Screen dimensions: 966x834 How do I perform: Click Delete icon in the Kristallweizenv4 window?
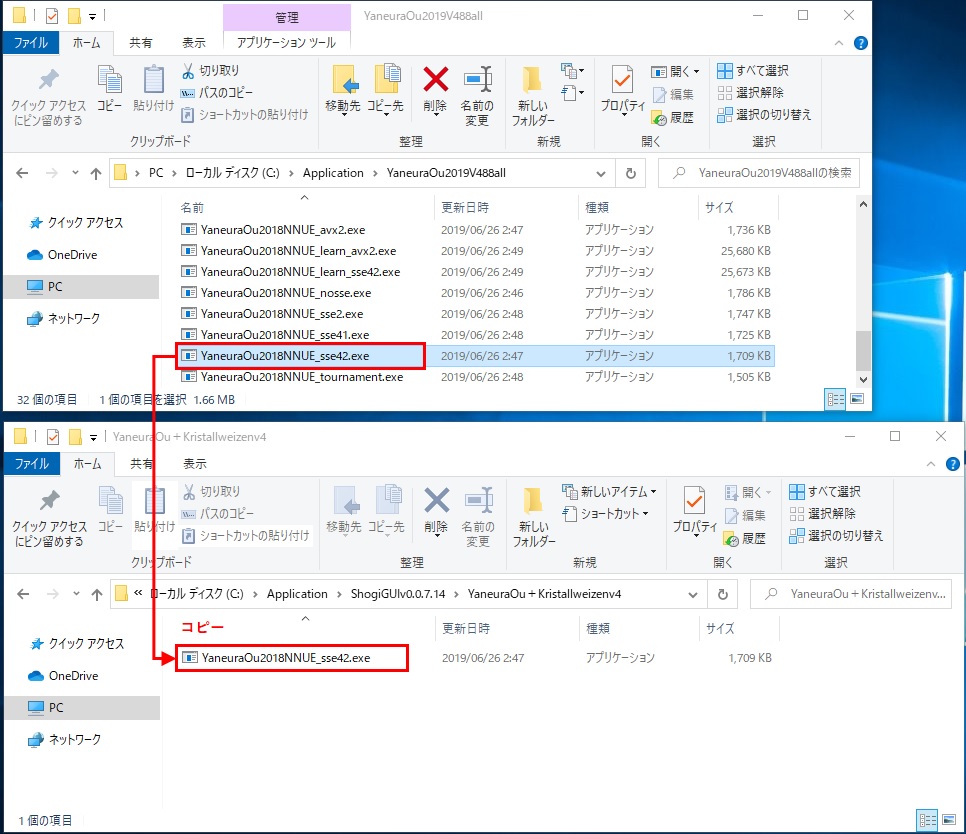[x=436, y=511]
